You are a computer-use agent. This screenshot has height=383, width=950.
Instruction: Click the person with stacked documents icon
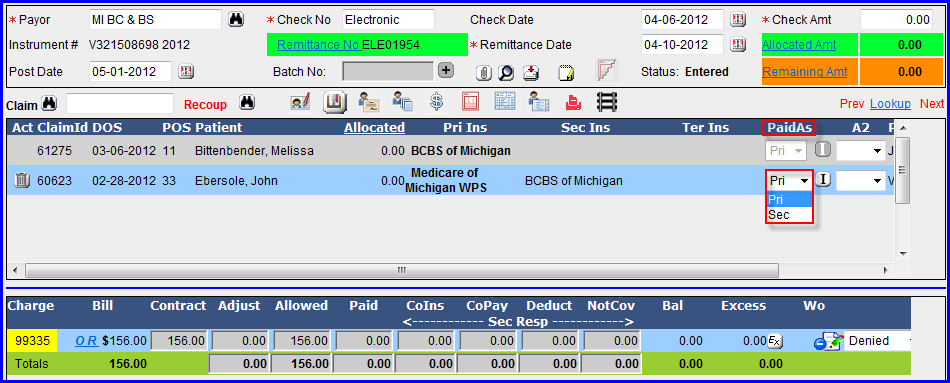pyautogui.click(x=402, y=102)
